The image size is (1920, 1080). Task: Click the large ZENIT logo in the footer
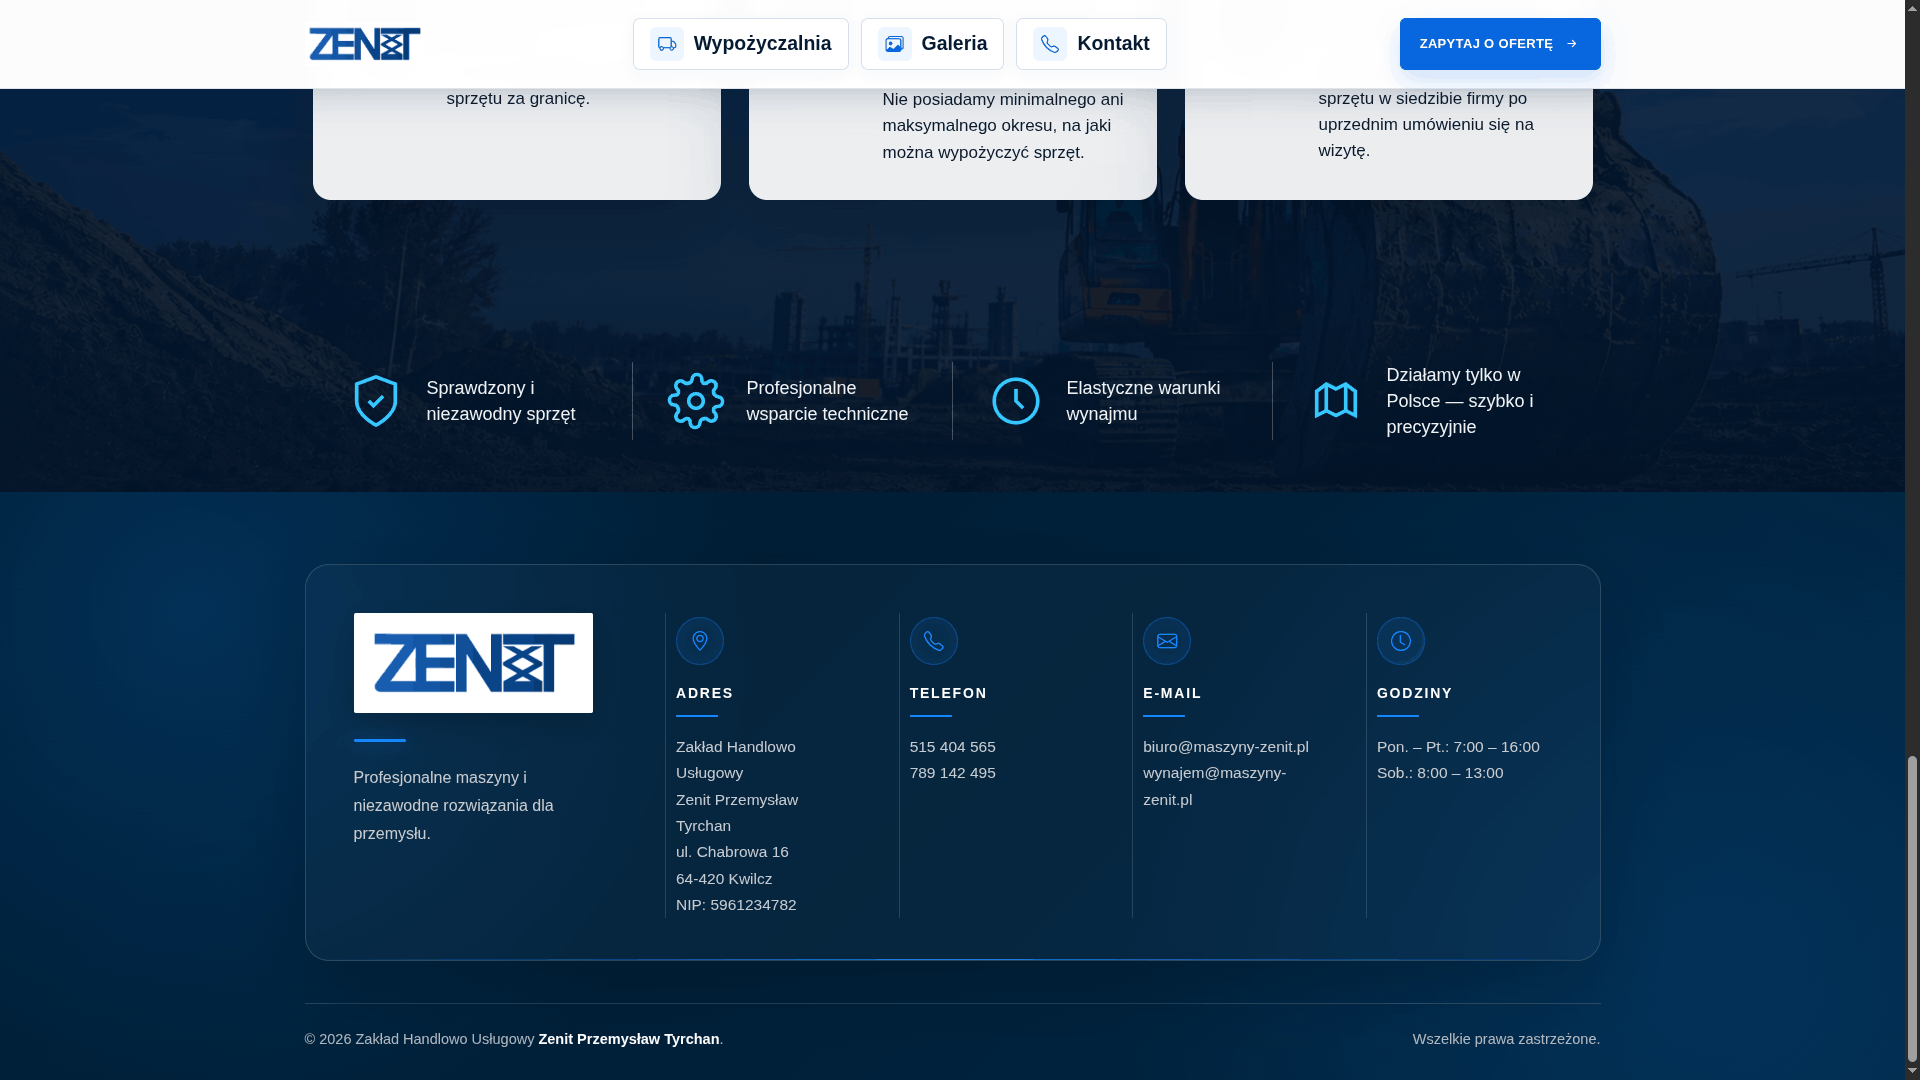[x=473, y=663]
